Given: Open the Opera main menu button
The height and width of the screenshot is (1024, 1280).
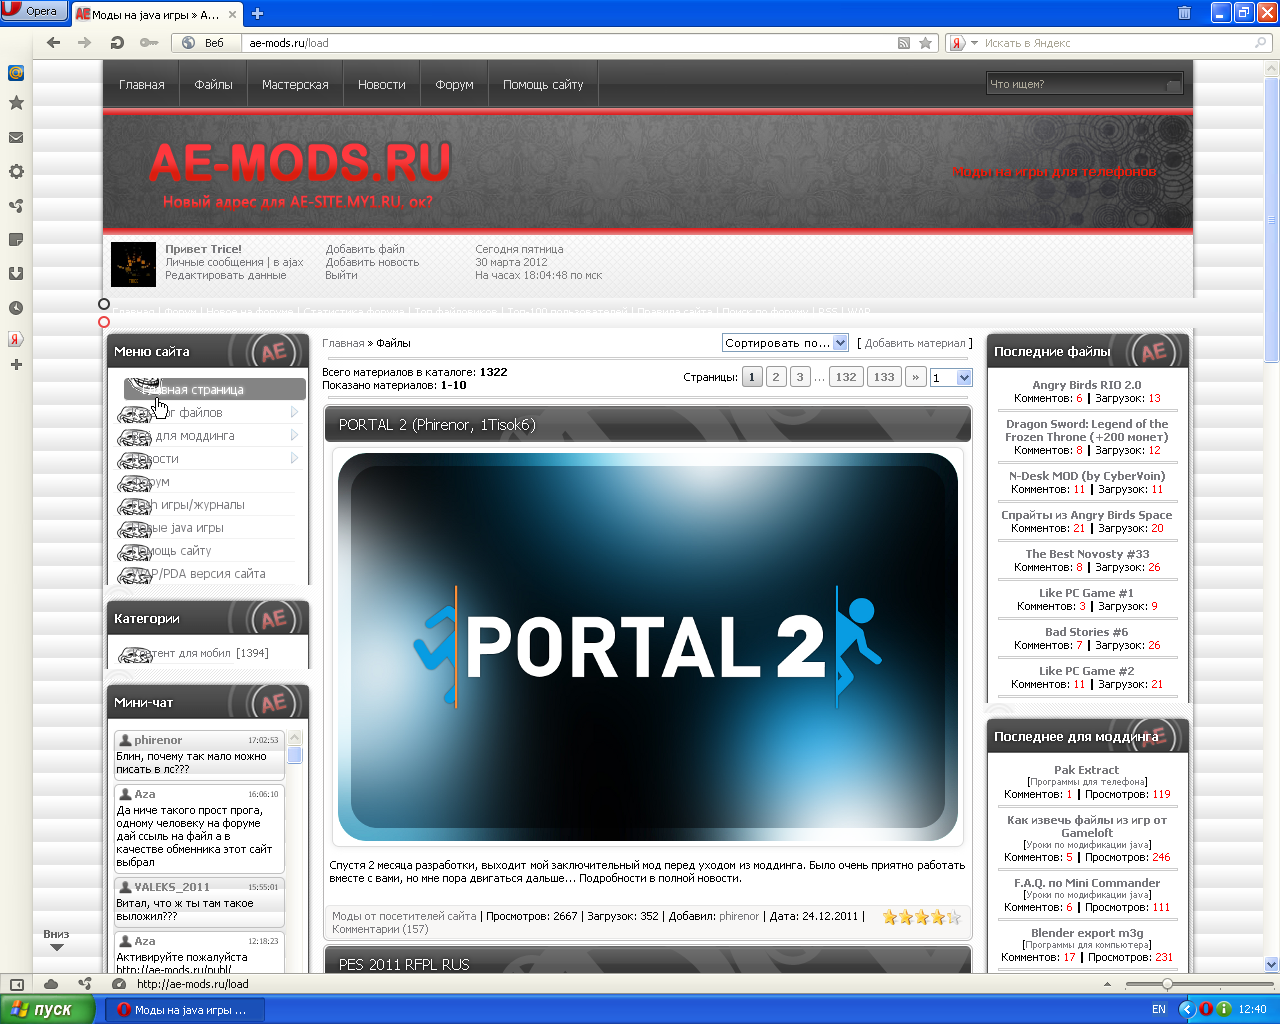Looking at the screenshot, I should point(35,11).
